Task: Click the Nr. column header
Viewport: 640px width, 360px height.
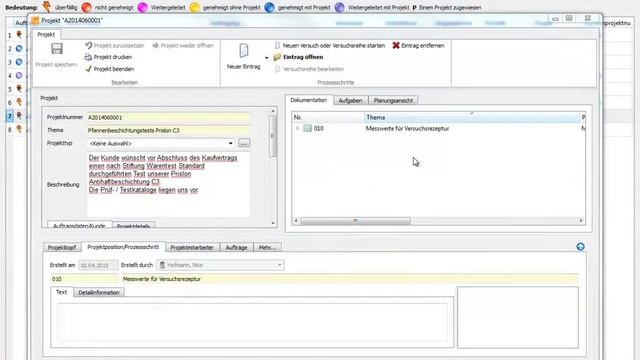Action: click(x=328, y=118)
